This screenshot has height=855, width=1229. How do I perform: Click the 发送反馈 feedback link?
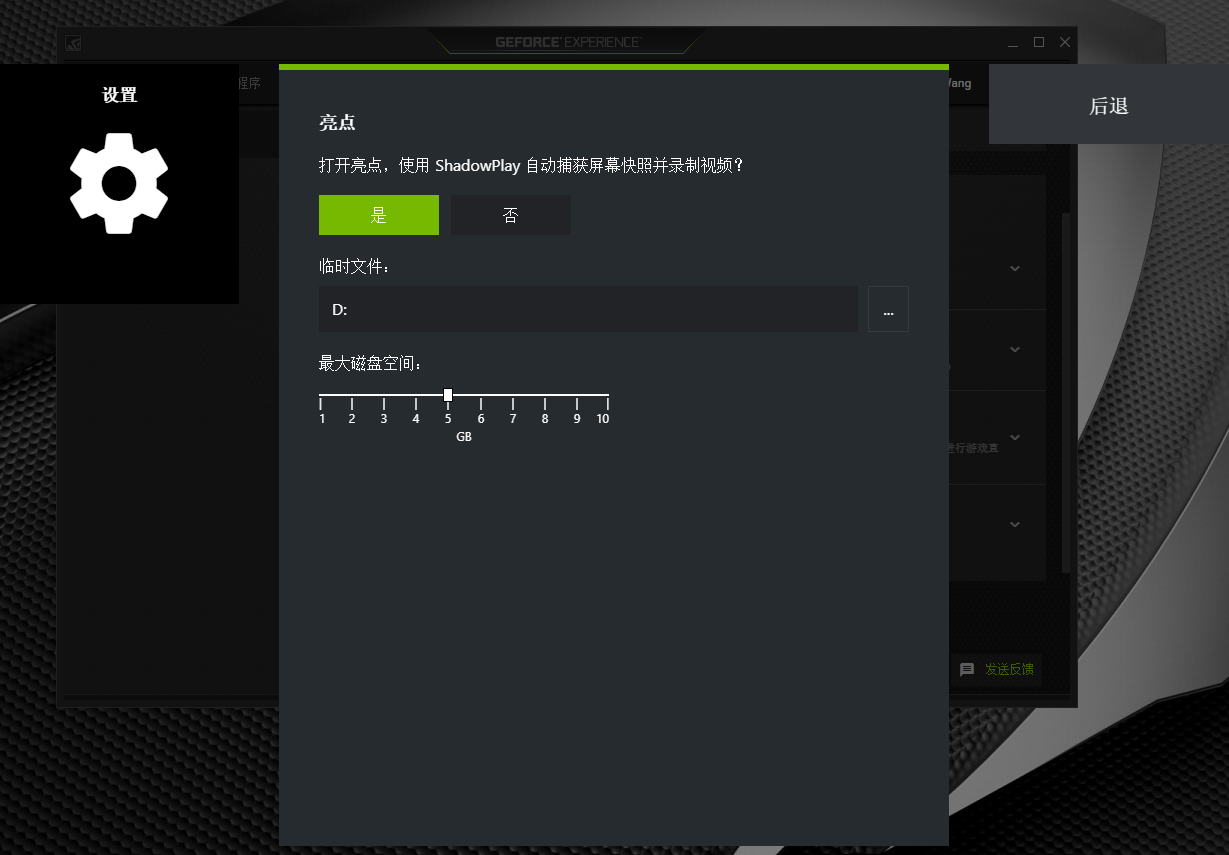1009,669
